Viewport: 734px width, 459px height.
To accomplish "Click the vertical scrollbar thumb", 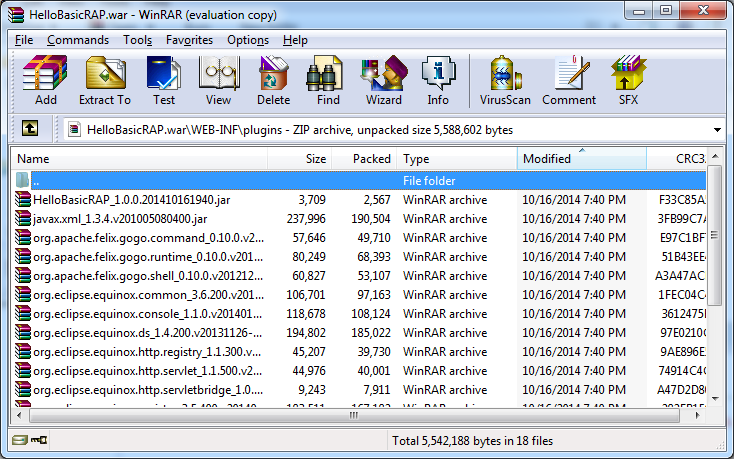I will tap(714, 235).
